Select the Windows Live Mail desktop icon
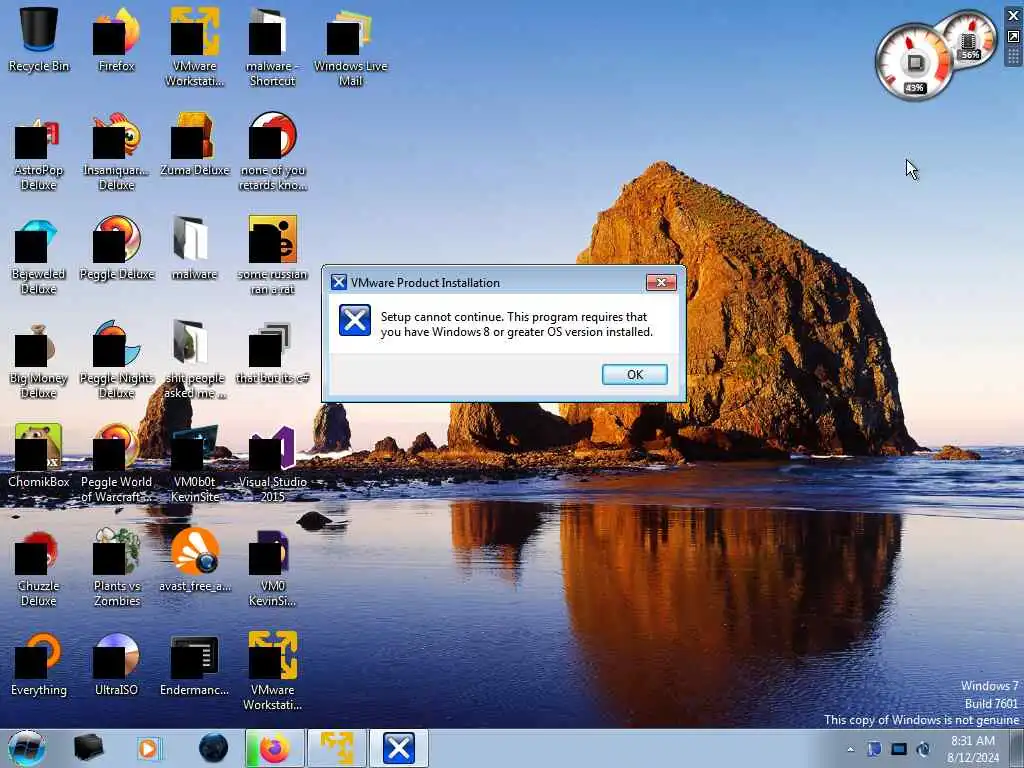The height and width of the screenshot is (768, 1024). pyautogui.click(x=350, y=47)
